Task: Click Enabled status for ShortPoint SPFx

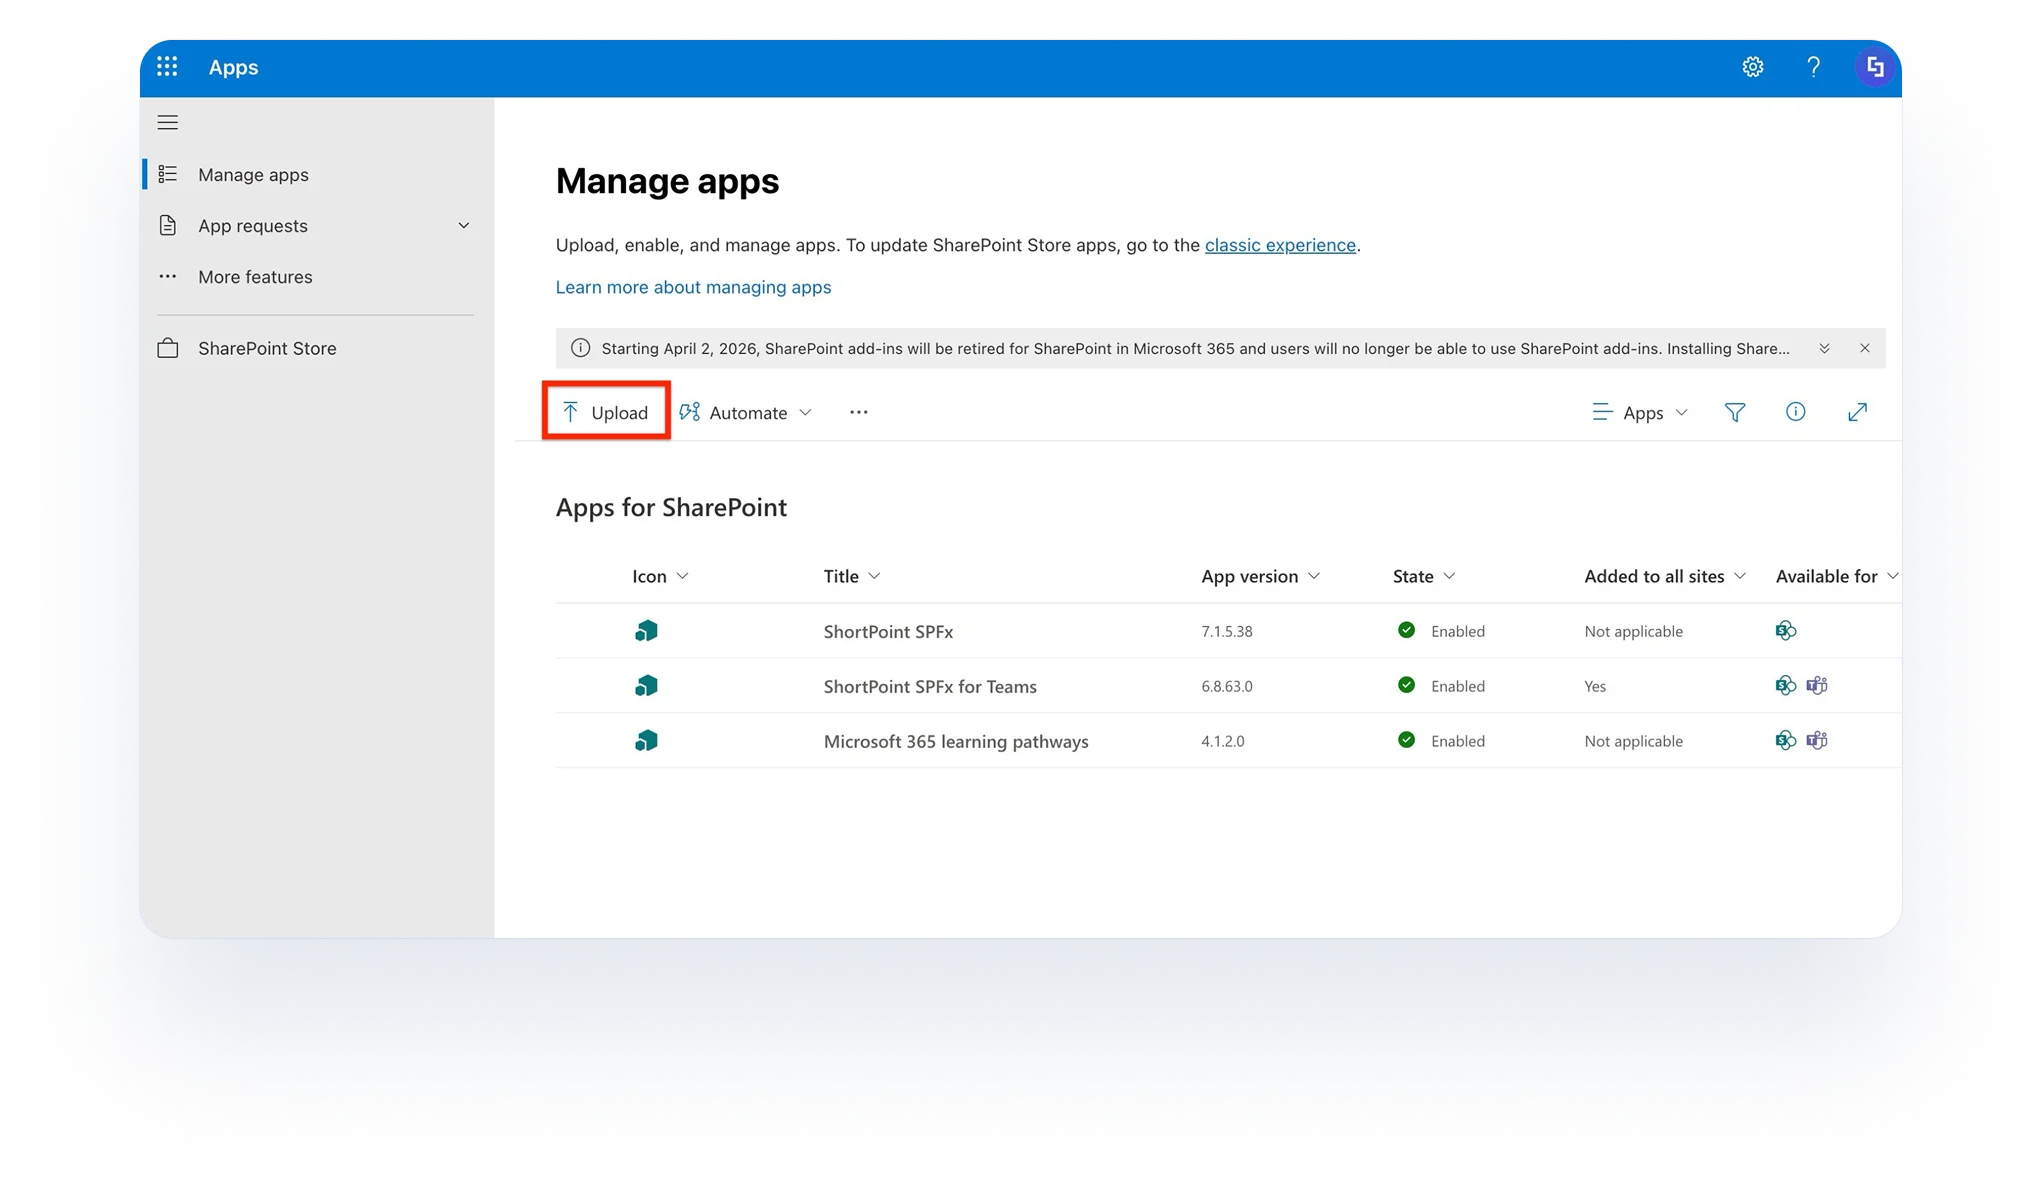Action: click(x=1441, y=631)
